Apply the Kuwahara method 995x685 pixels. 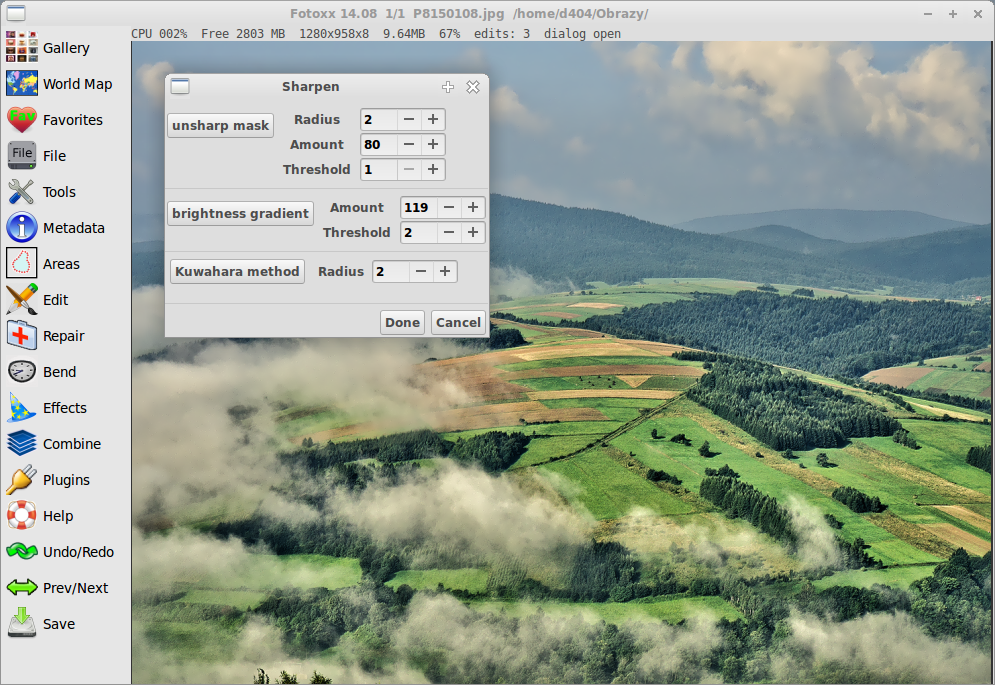pyautogui.click(x=237, y=271)
